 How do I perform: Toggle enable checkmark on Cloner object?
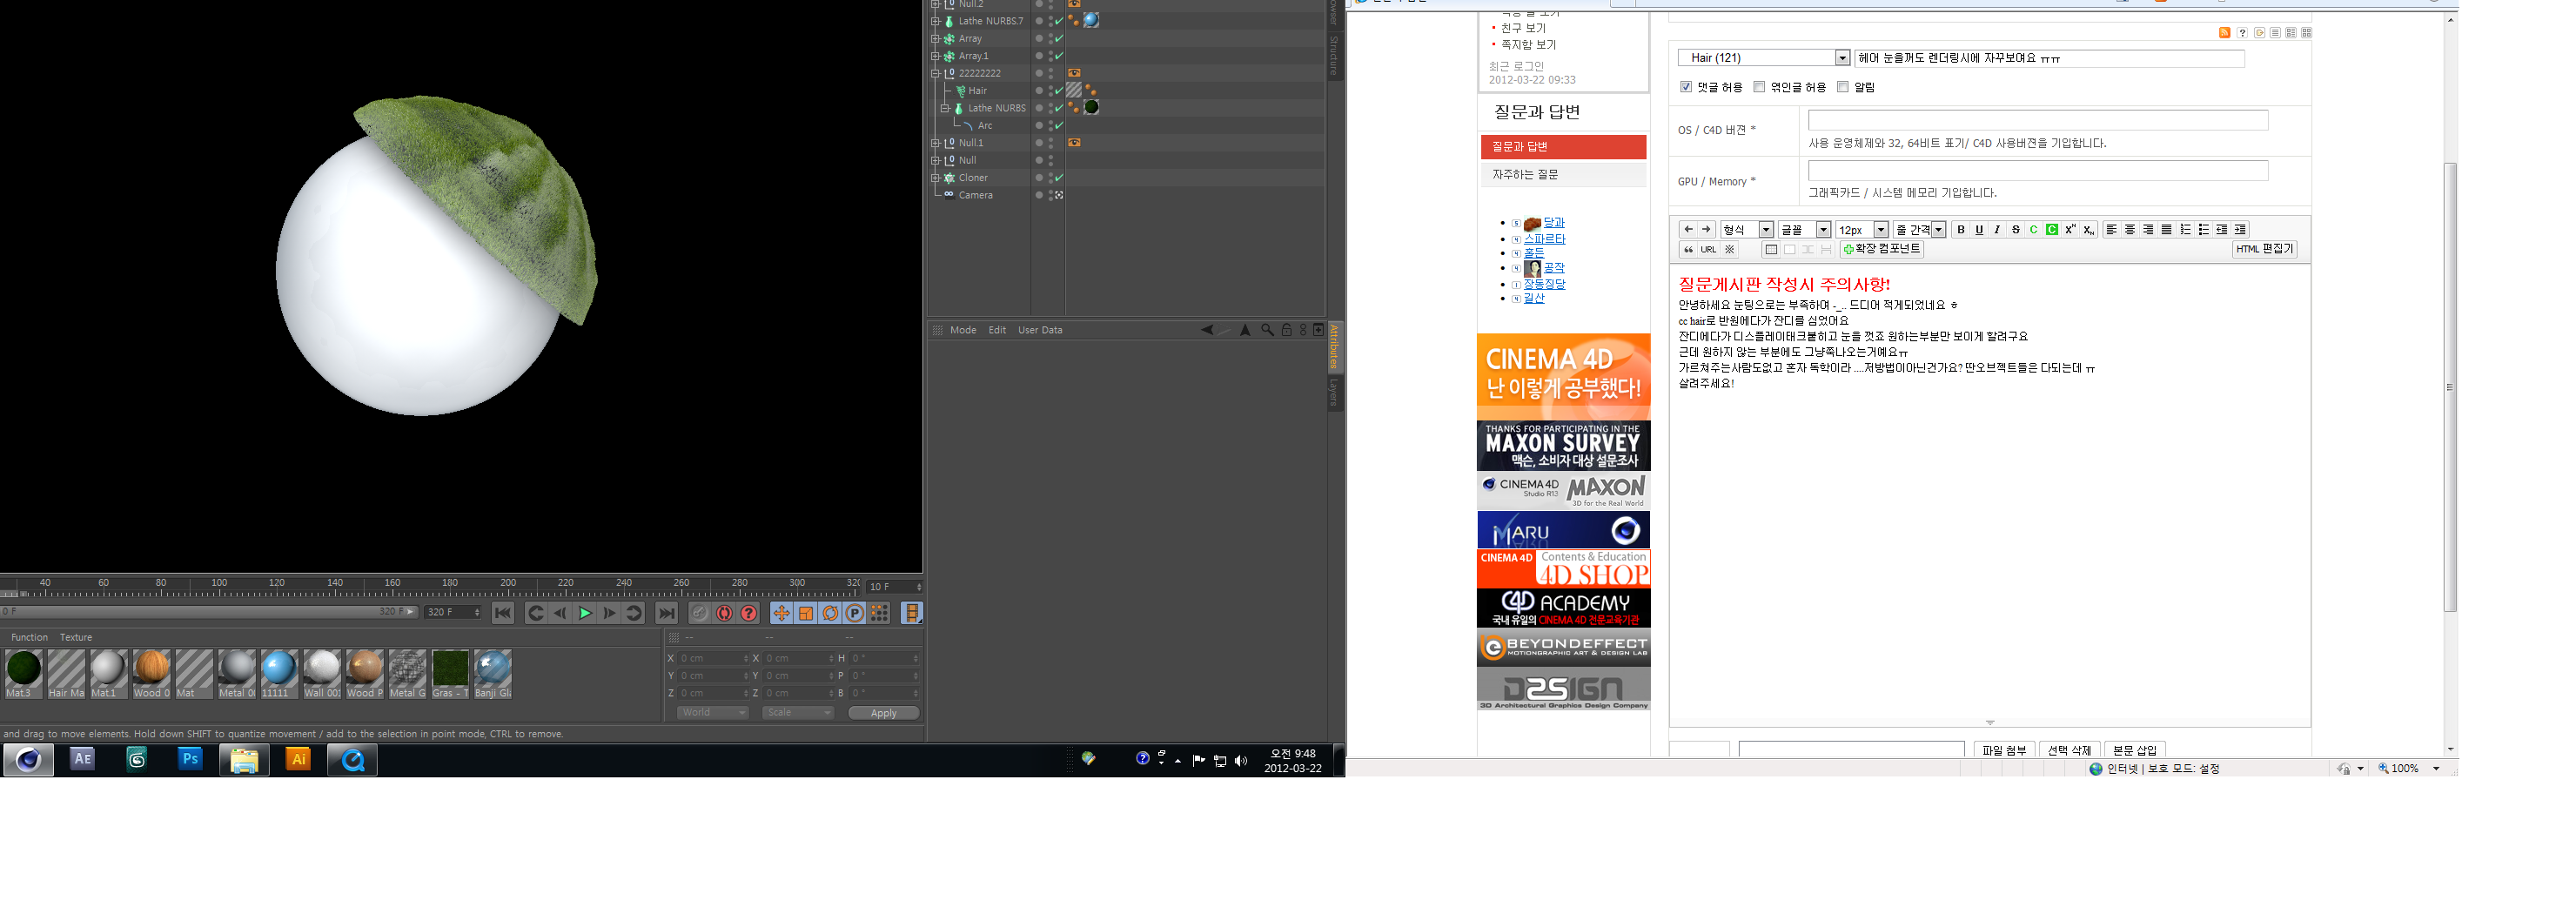1059,178
